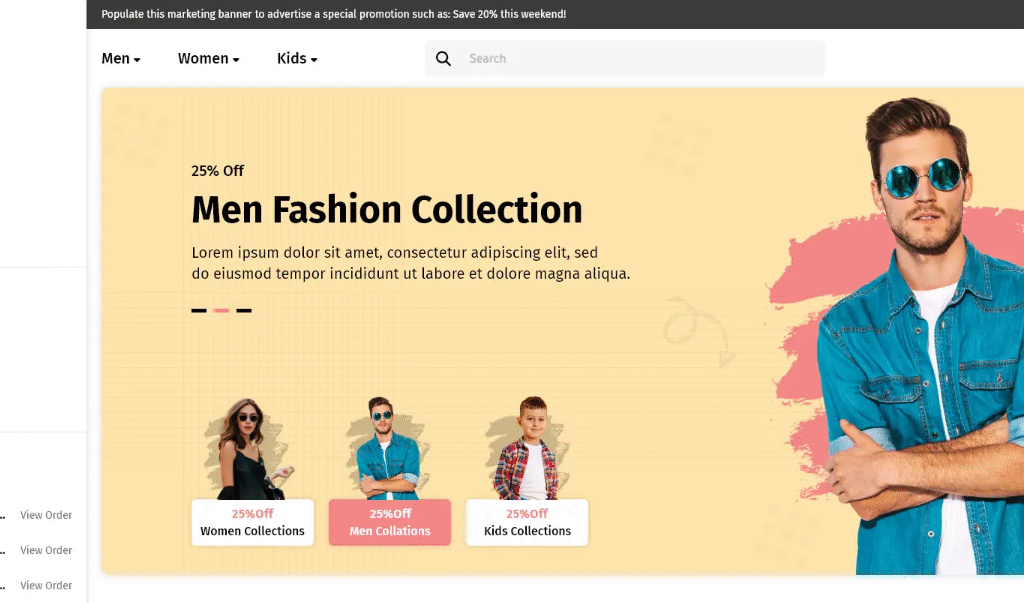Open the second View Order link
This screenshot has height=603, width=1024.
tap(46, 551)
